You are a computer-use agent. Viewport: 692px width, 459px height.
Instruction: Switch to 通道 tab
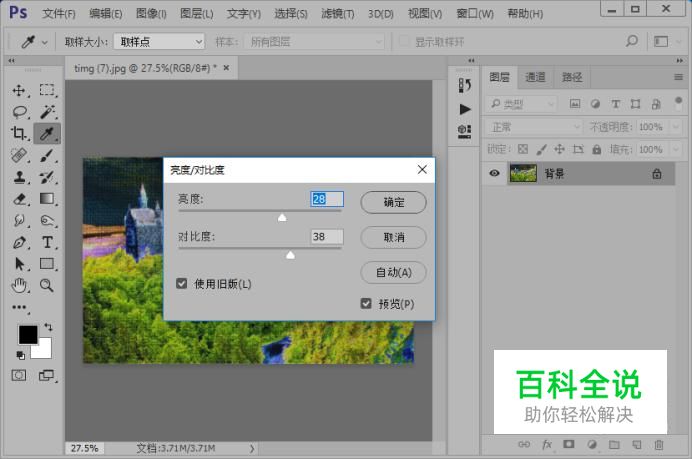point(535,77)
